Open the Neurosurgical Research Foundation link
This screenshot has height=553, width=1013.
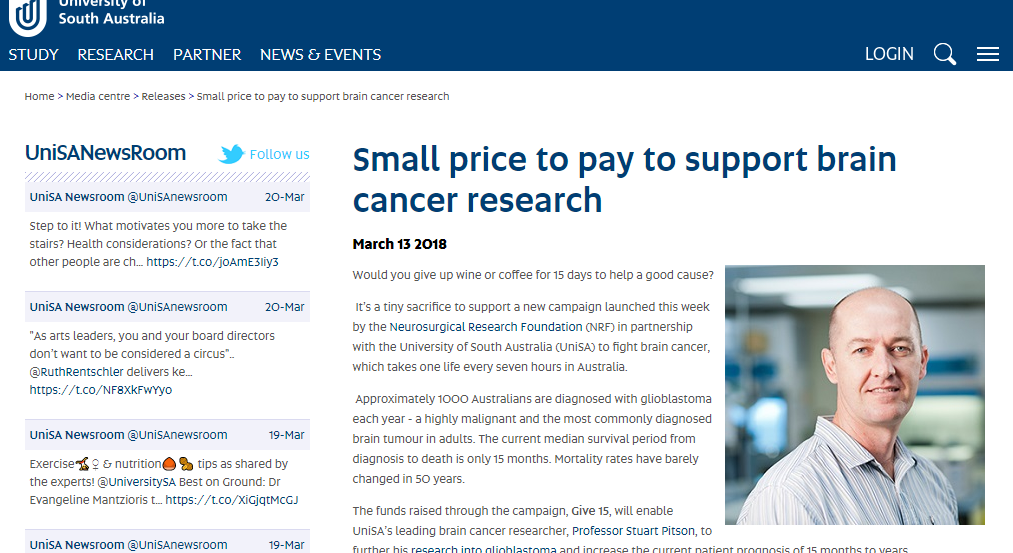tap(486, 327)
